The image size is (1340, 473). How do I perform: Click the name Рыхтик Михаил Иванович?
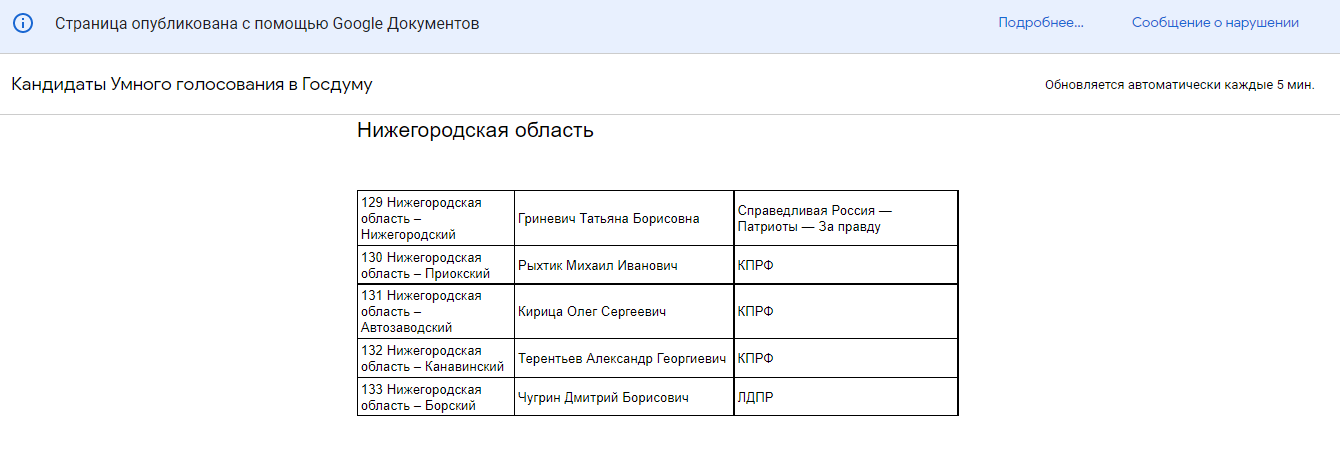(x=598, y=265)
